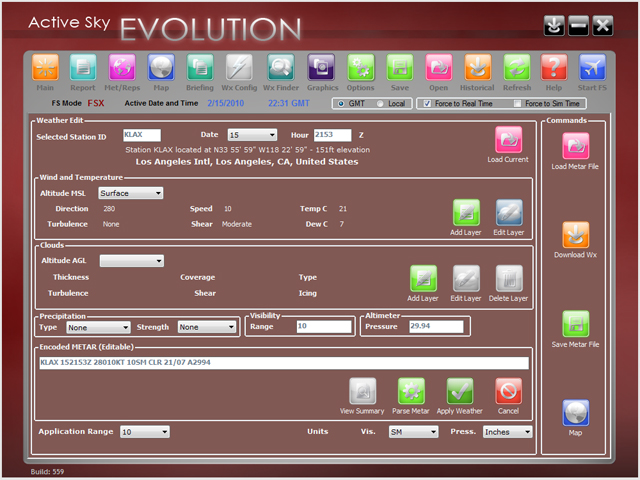Enable Force to Sim Time checkbox
Screen dimensions: 640x480
517,104
